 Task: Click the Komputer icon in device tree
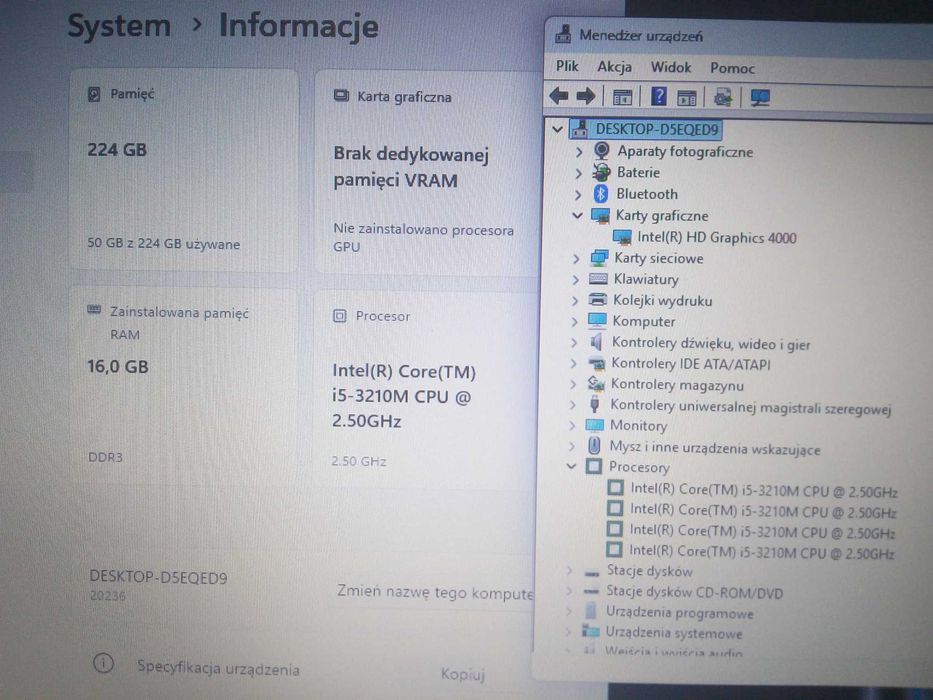point(597,321)
